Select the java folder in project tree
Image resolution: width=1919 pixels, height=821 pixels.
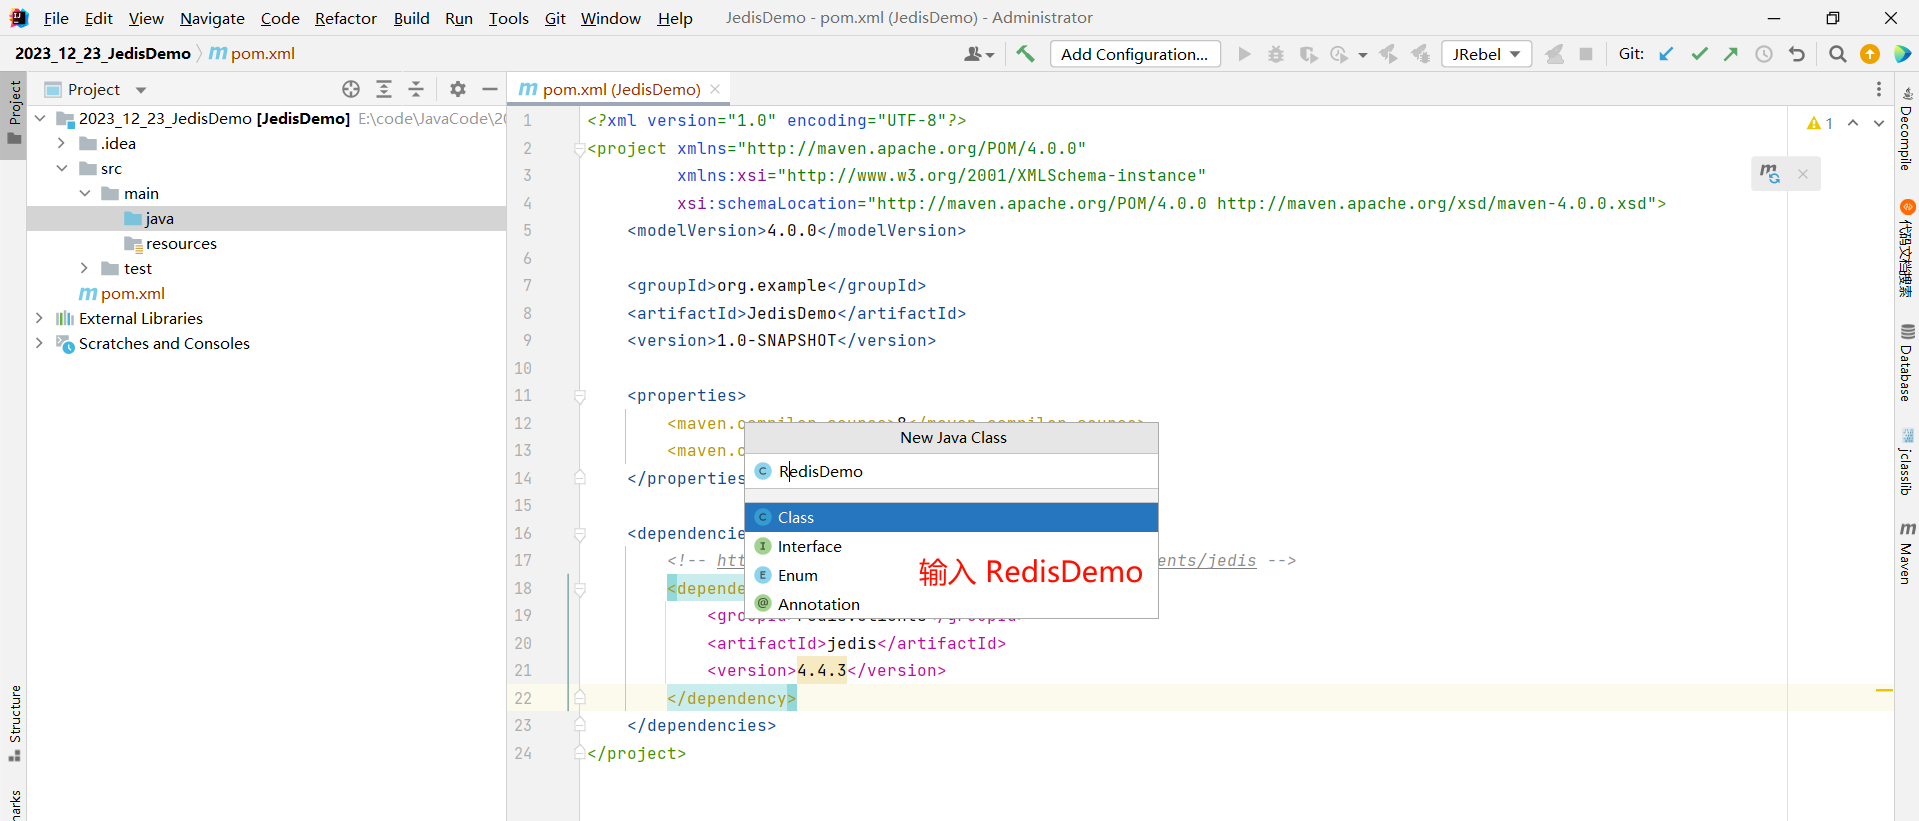point(266,218)
